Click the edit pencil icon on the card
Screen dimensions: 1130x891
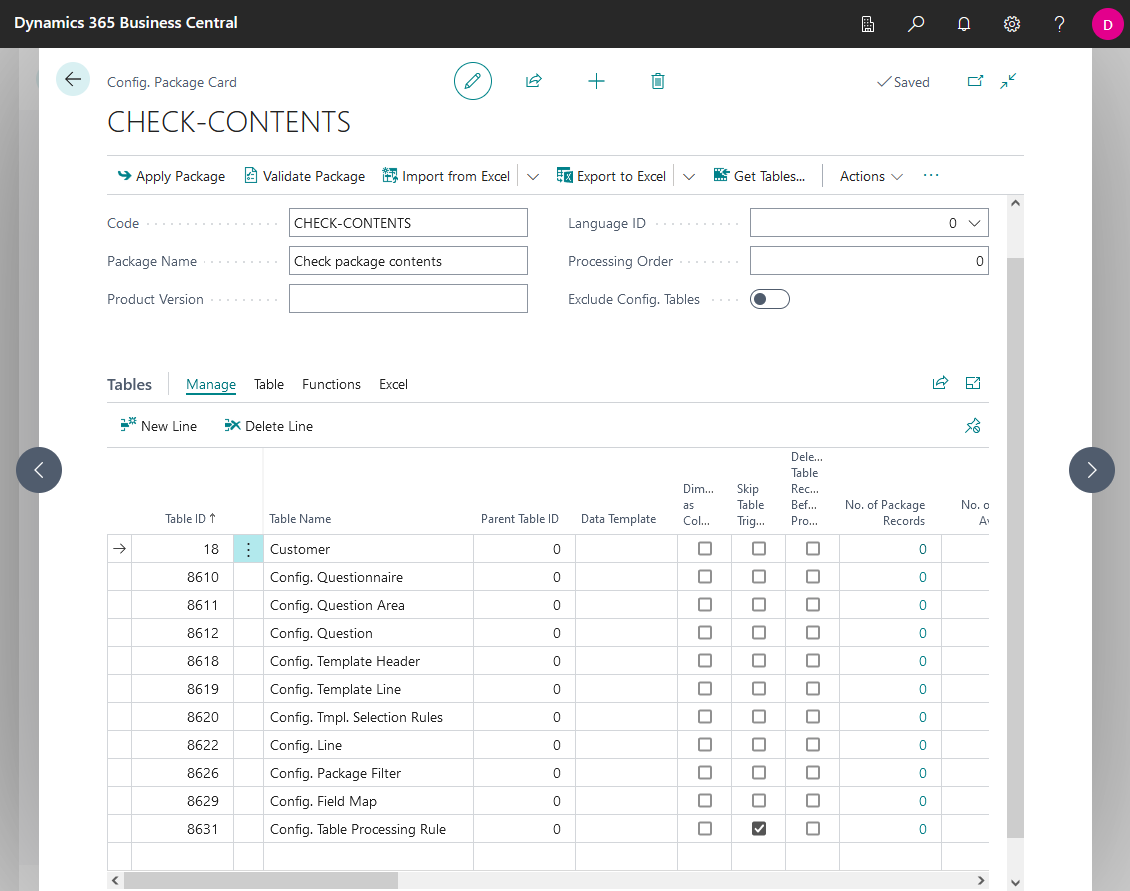click(x=472, y=81)
